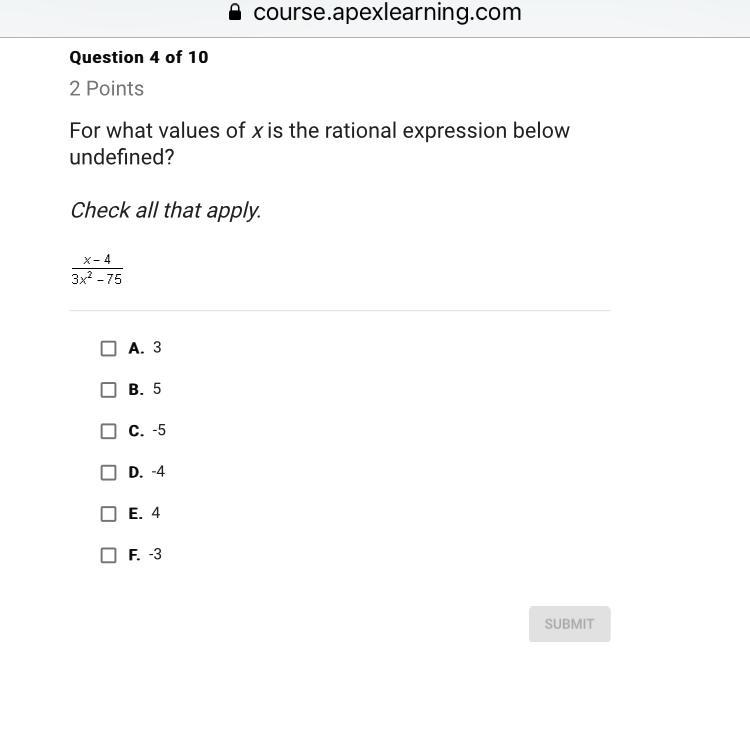Click the padlock icon beside the URL
The width and height of the screenshot is (750, 750).
235,13
